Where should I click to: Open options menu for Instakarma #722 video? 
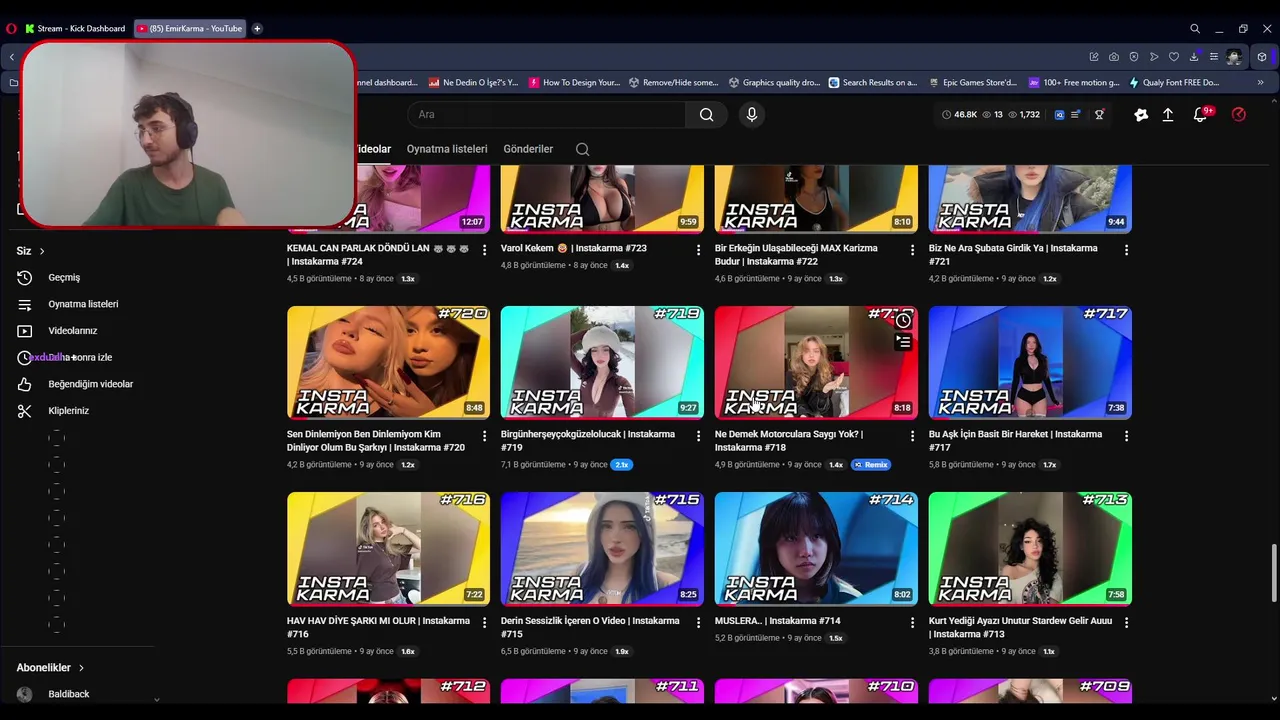coord(913,250)
